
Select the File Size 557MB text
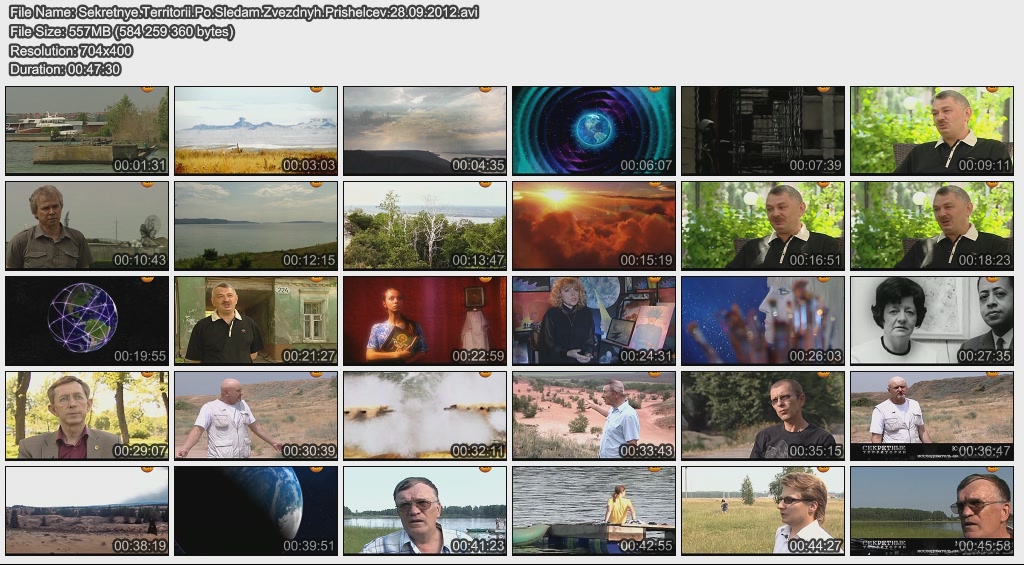[121, 31]
